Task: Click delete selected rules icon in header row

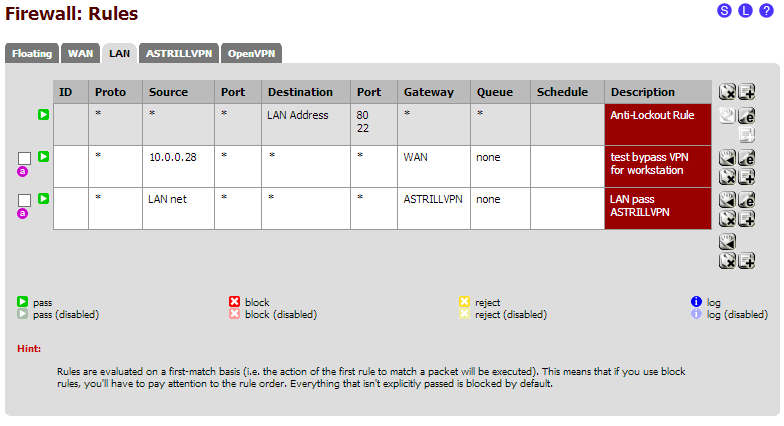Action: click(x=727, y=92)
